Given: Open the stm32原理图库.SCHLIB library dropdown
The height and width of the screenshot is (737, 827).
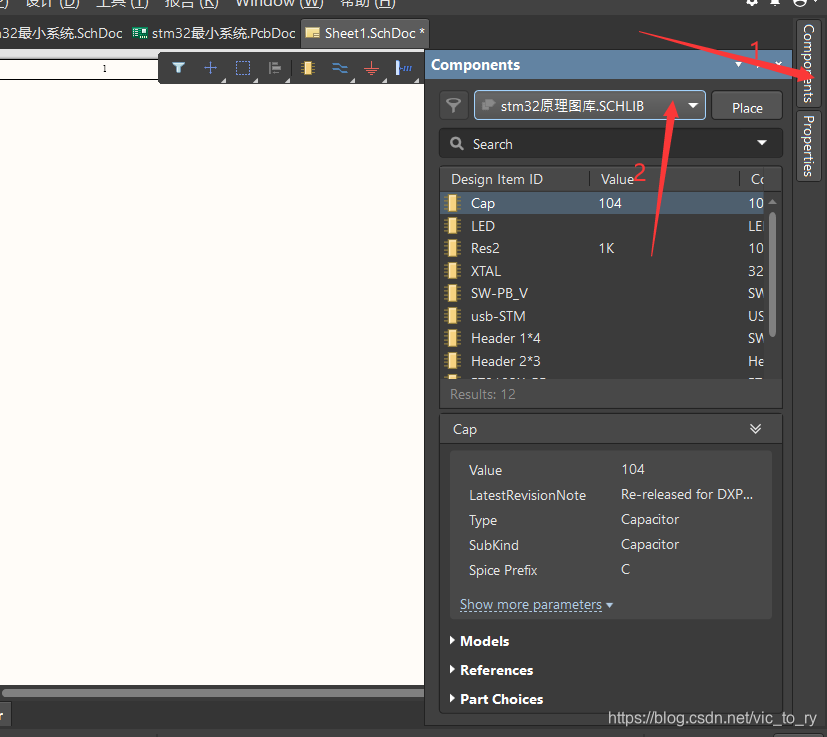Looking at the screenshot, I should [x=693, y=106].
